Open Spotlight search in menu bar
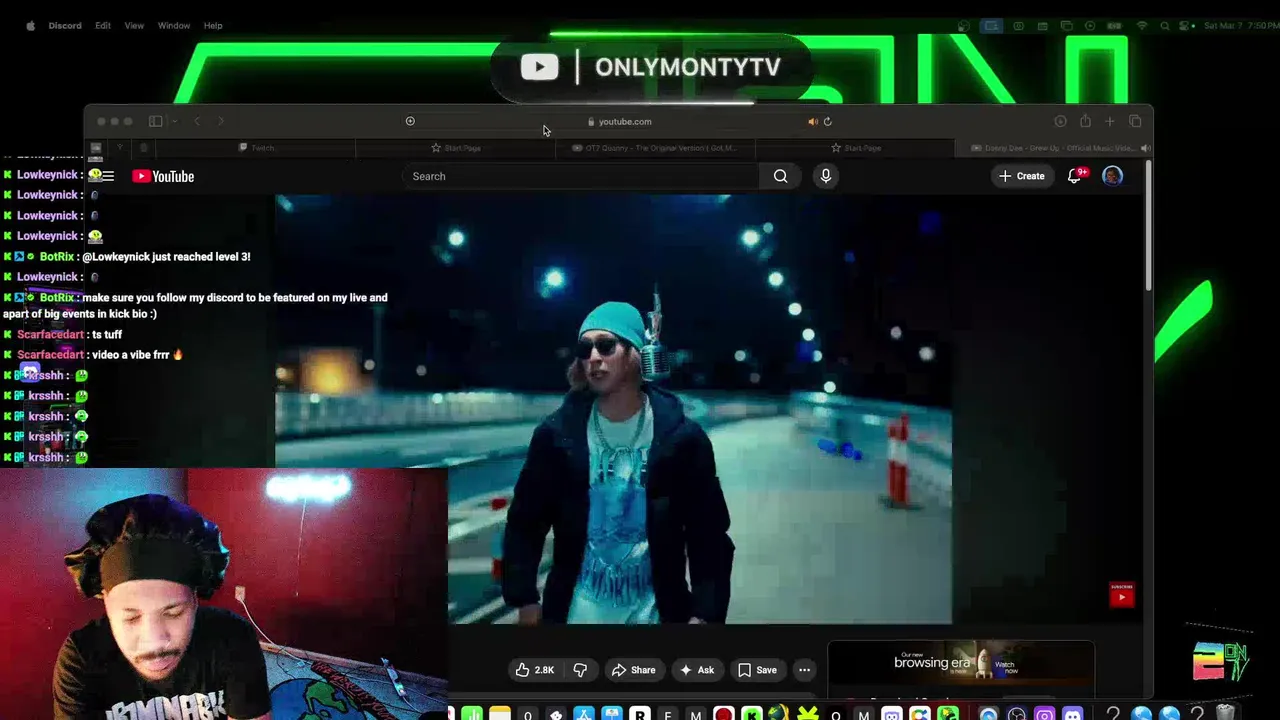The width and height of the screenshot is (1280, 720). point(1165,26)
